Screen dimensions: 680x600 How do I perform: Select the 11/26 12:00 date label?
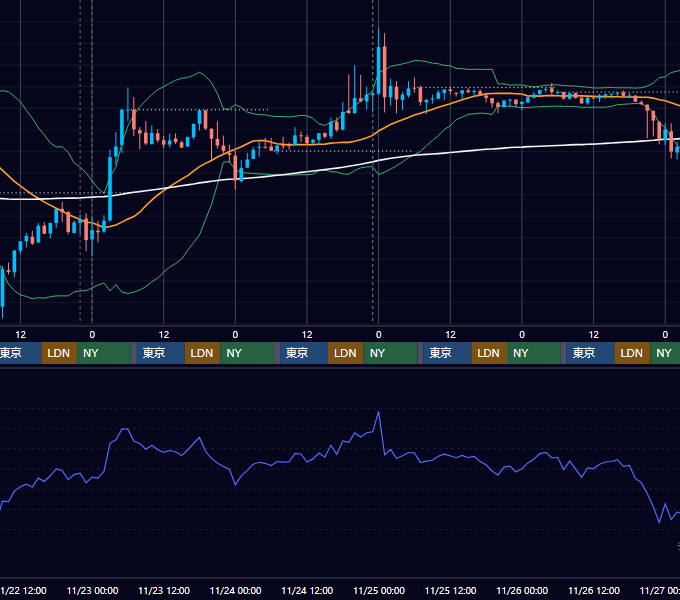pyautogui.click(x=594, y=590)
